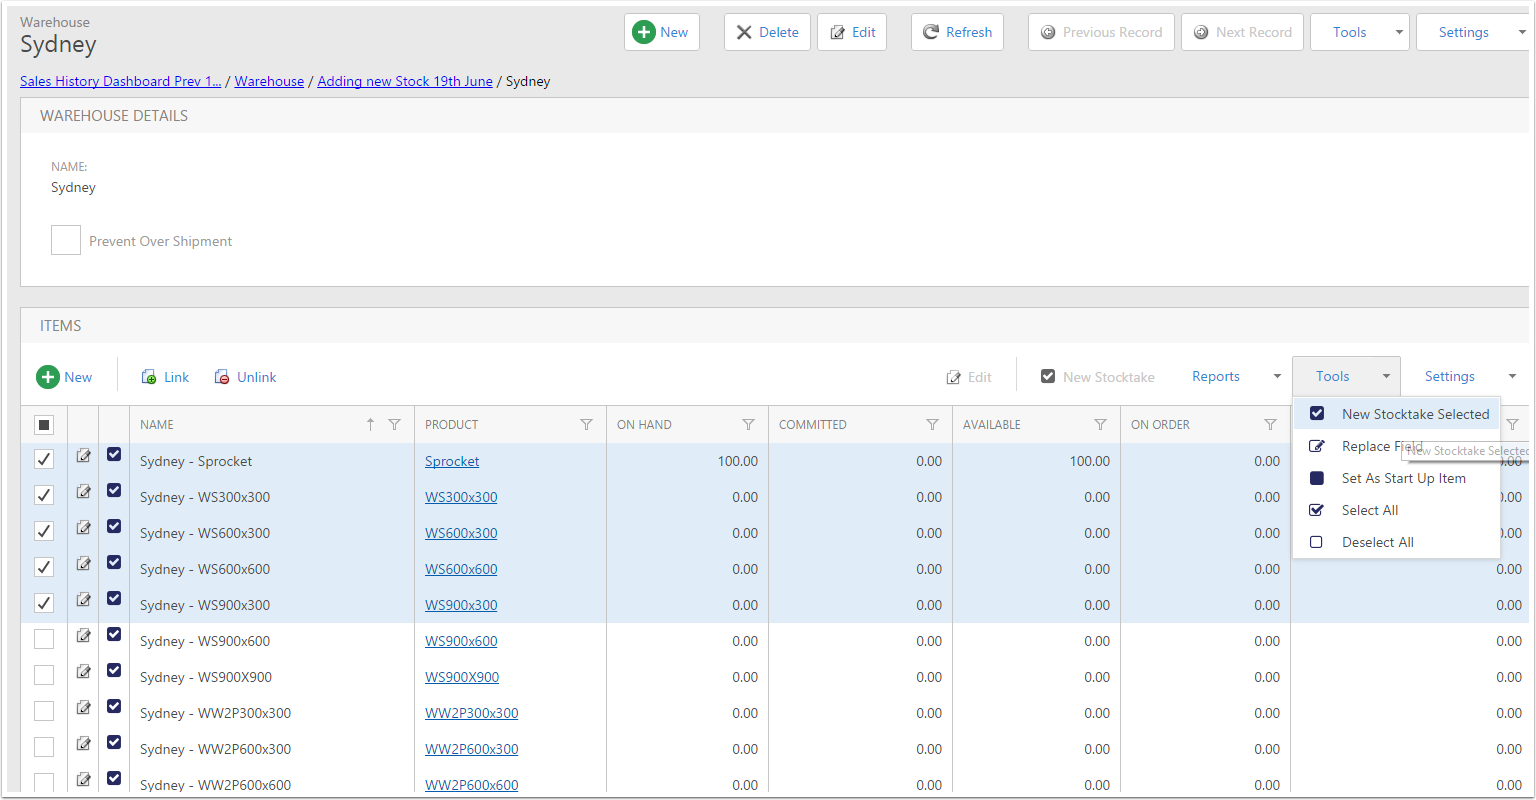Open the edit icon for Sydney - Sprocket row
This screenshot has height=800, width=1536.
tap(84, 456)
